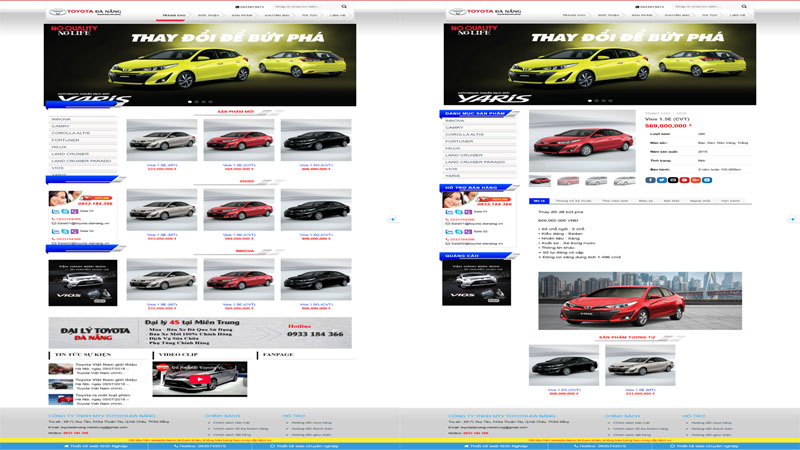This screenshot has width=800, height=450.
Task: Open LIÊN HỆ menu on right product page
Action: (x=737, y=15)
